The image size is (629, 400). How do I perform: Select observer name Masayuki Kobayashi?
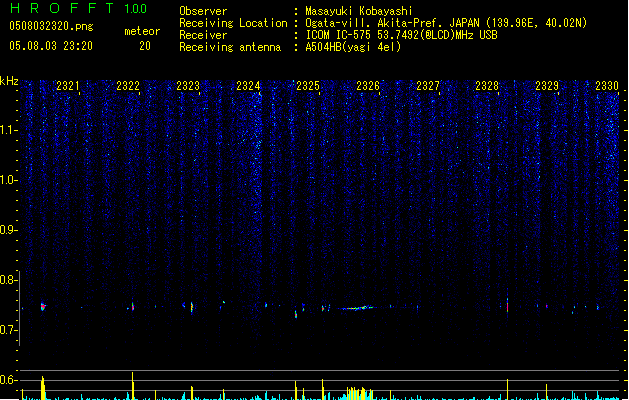pos(359,11)
